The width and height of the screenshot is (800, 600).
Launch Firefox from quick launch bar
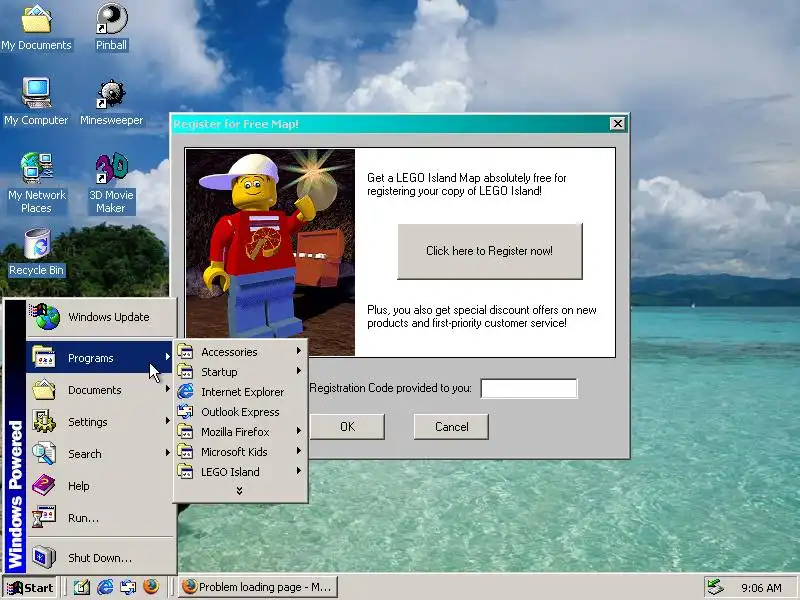click(x=151, y=587)
